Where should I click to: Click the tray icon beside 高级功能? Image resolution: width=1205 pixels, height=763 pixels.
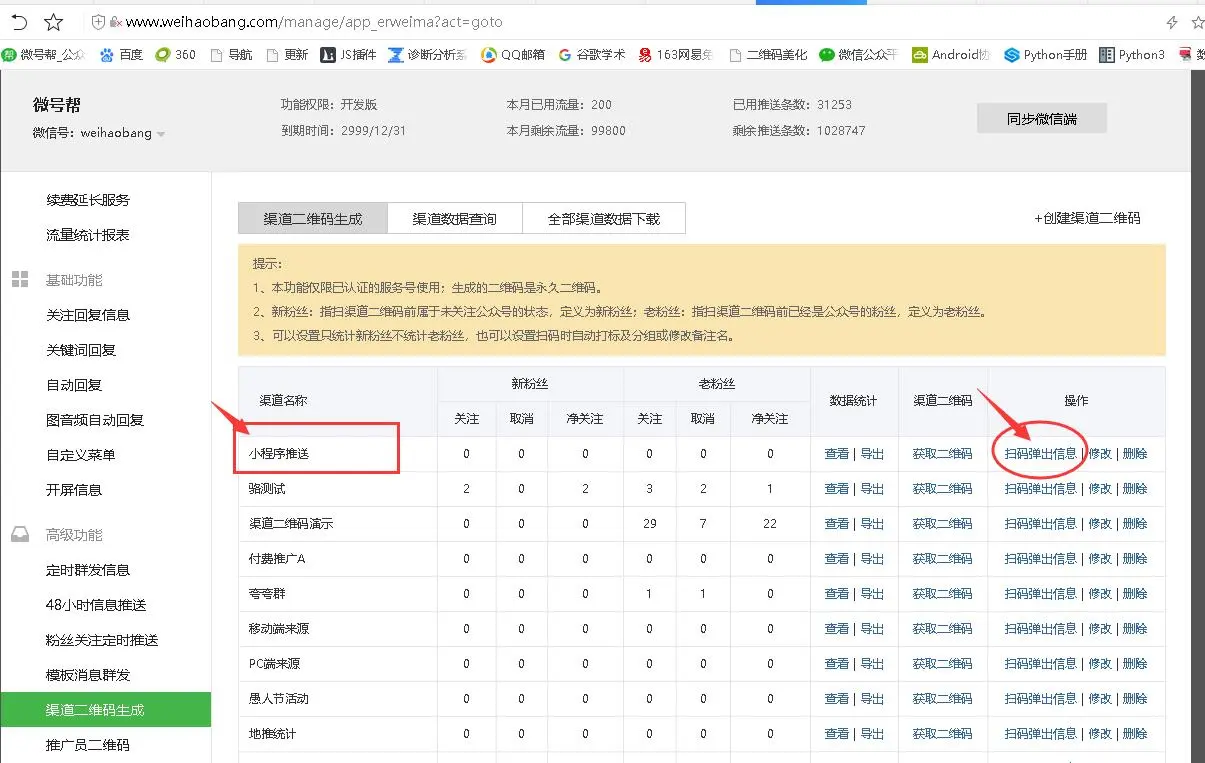[x=20, y=535]
